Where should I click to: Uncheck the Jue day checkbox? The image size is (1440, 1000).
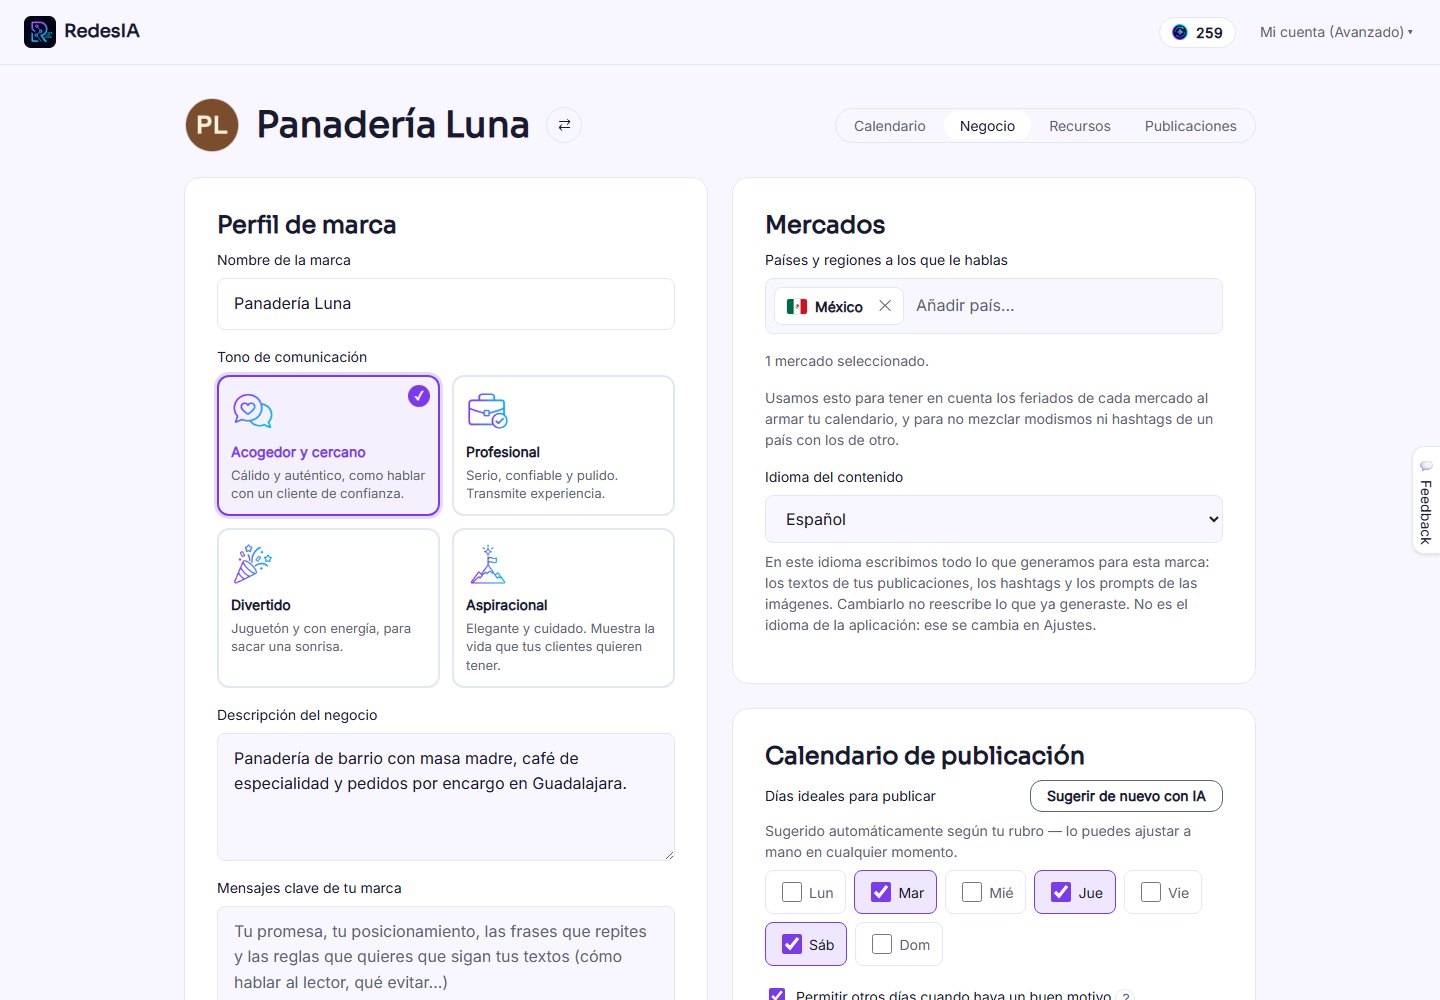pos(1061,892)
